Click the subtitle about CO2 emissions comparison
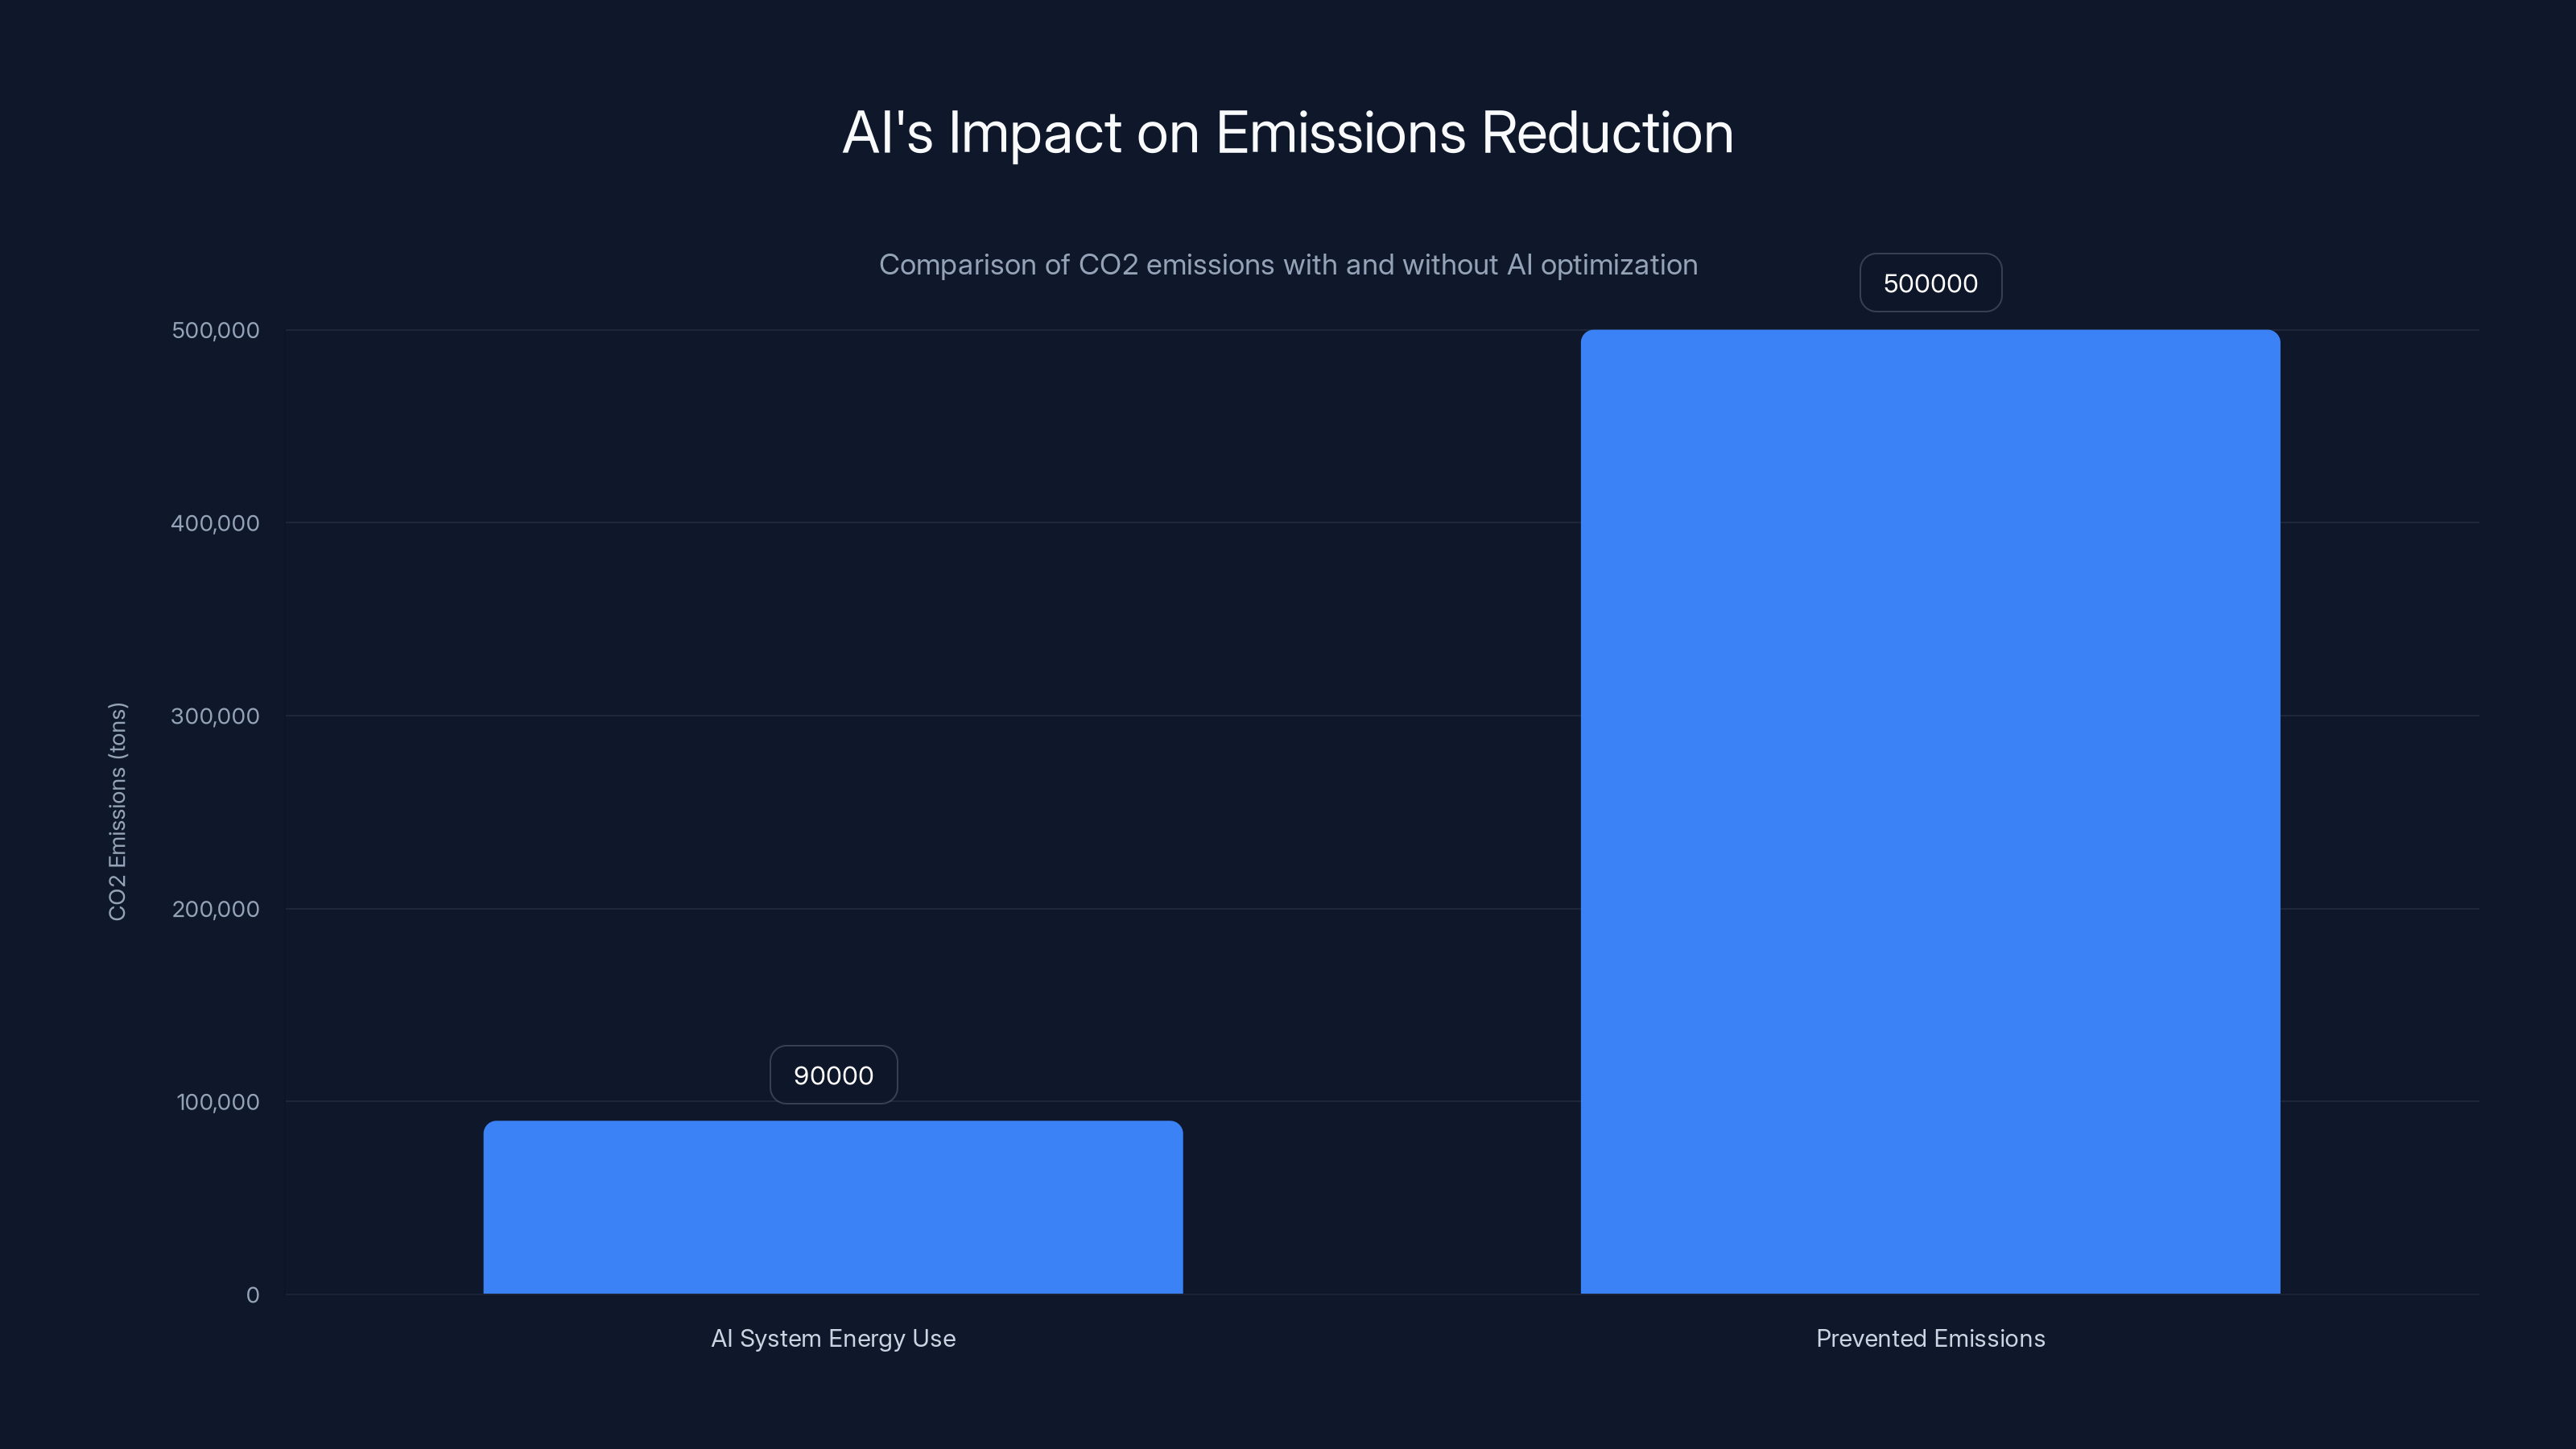Screen dimensions: 2576x1449 pos(1288,265)
